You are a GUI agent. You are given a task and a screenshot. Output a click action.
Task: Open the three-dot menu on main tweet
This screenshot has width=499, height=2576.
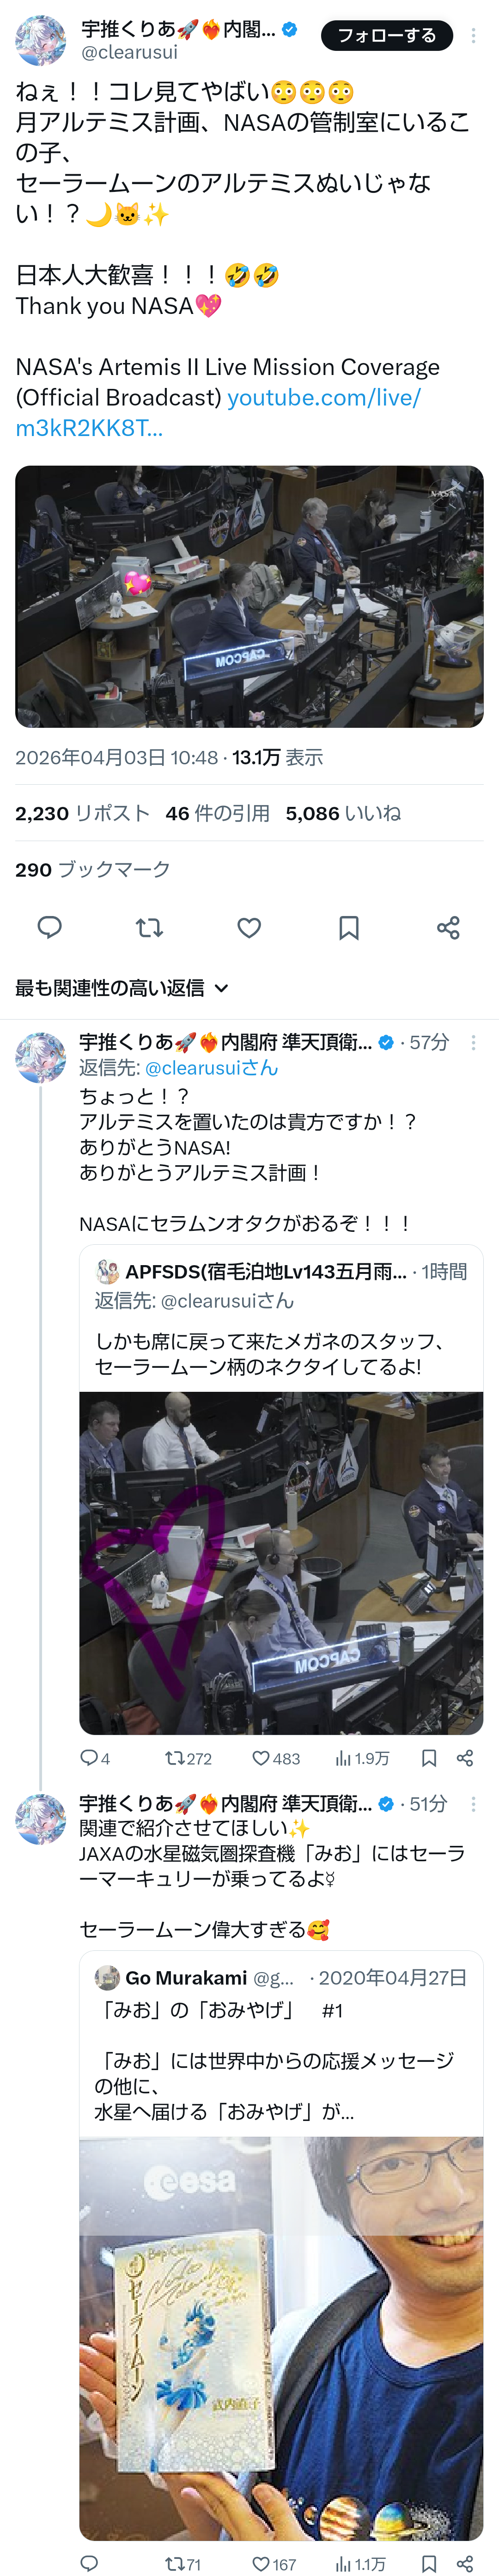[x=473, y=35]
